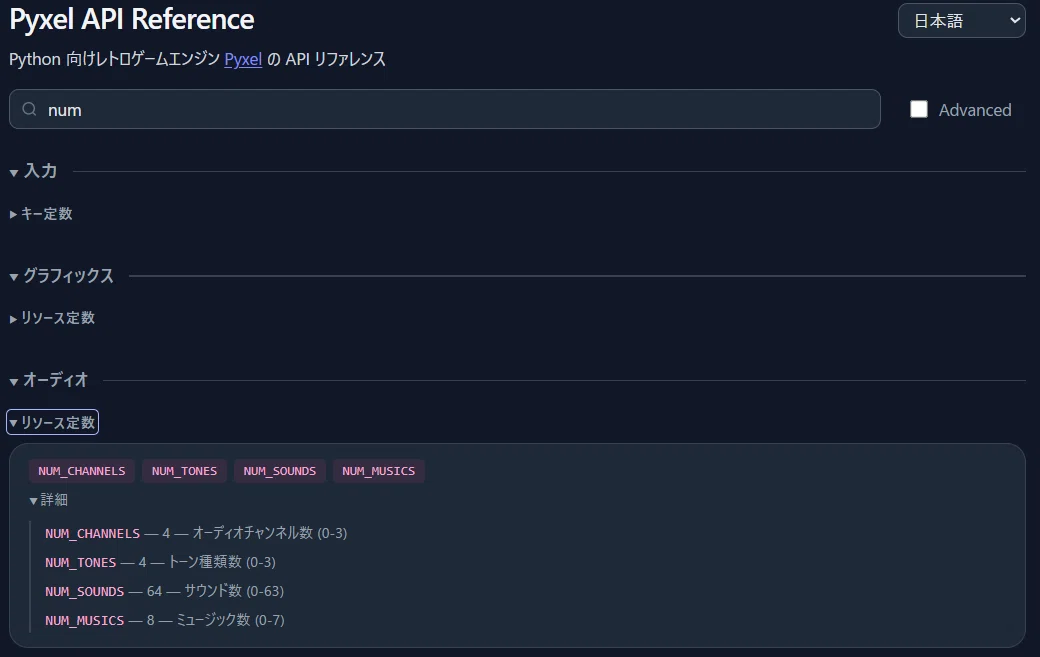1040x657 pixels.
Task: Expand the キー定数 group
Action: pos(40,213)
